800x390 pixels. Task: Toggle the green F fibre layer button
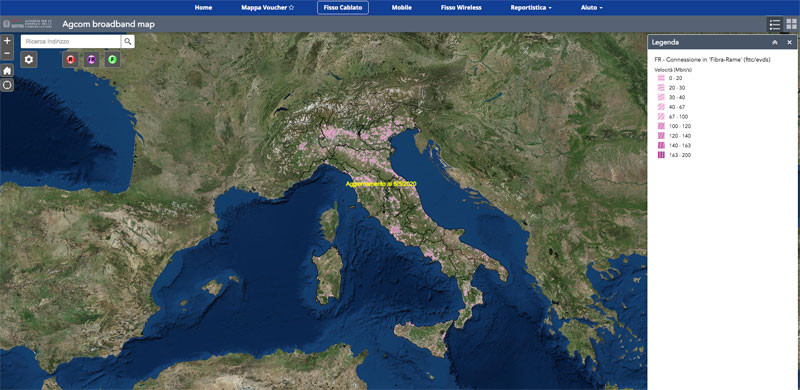coord(112,60)
